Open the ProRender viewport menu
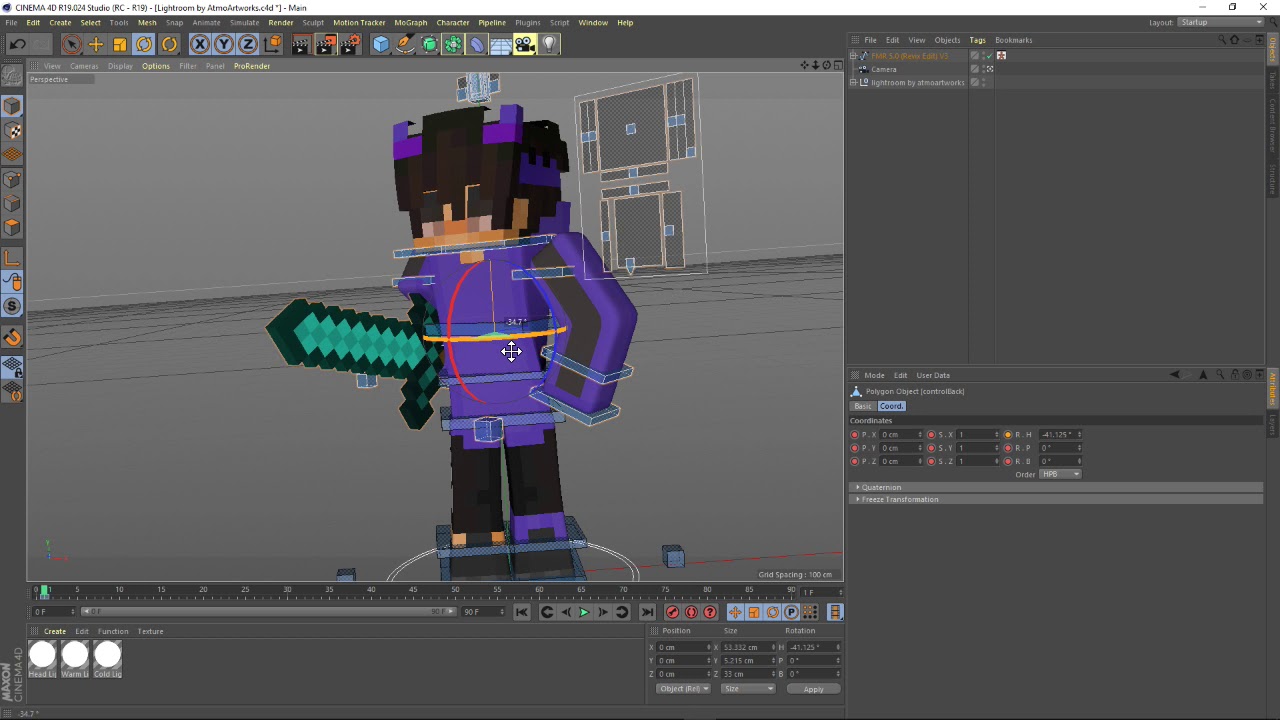Viewport: 1280px width, 720px height. [x=252, y=66]
